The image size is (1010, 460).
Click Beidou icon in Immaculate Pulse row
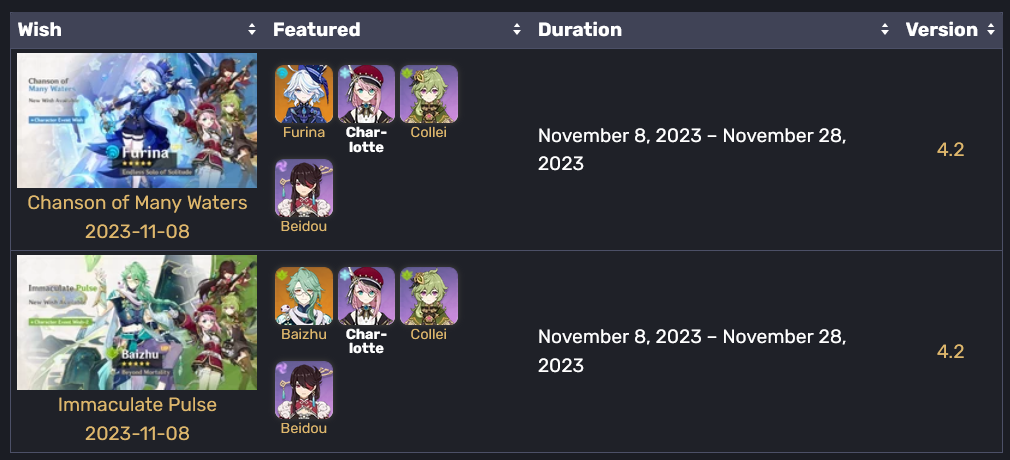pos(304,390)
